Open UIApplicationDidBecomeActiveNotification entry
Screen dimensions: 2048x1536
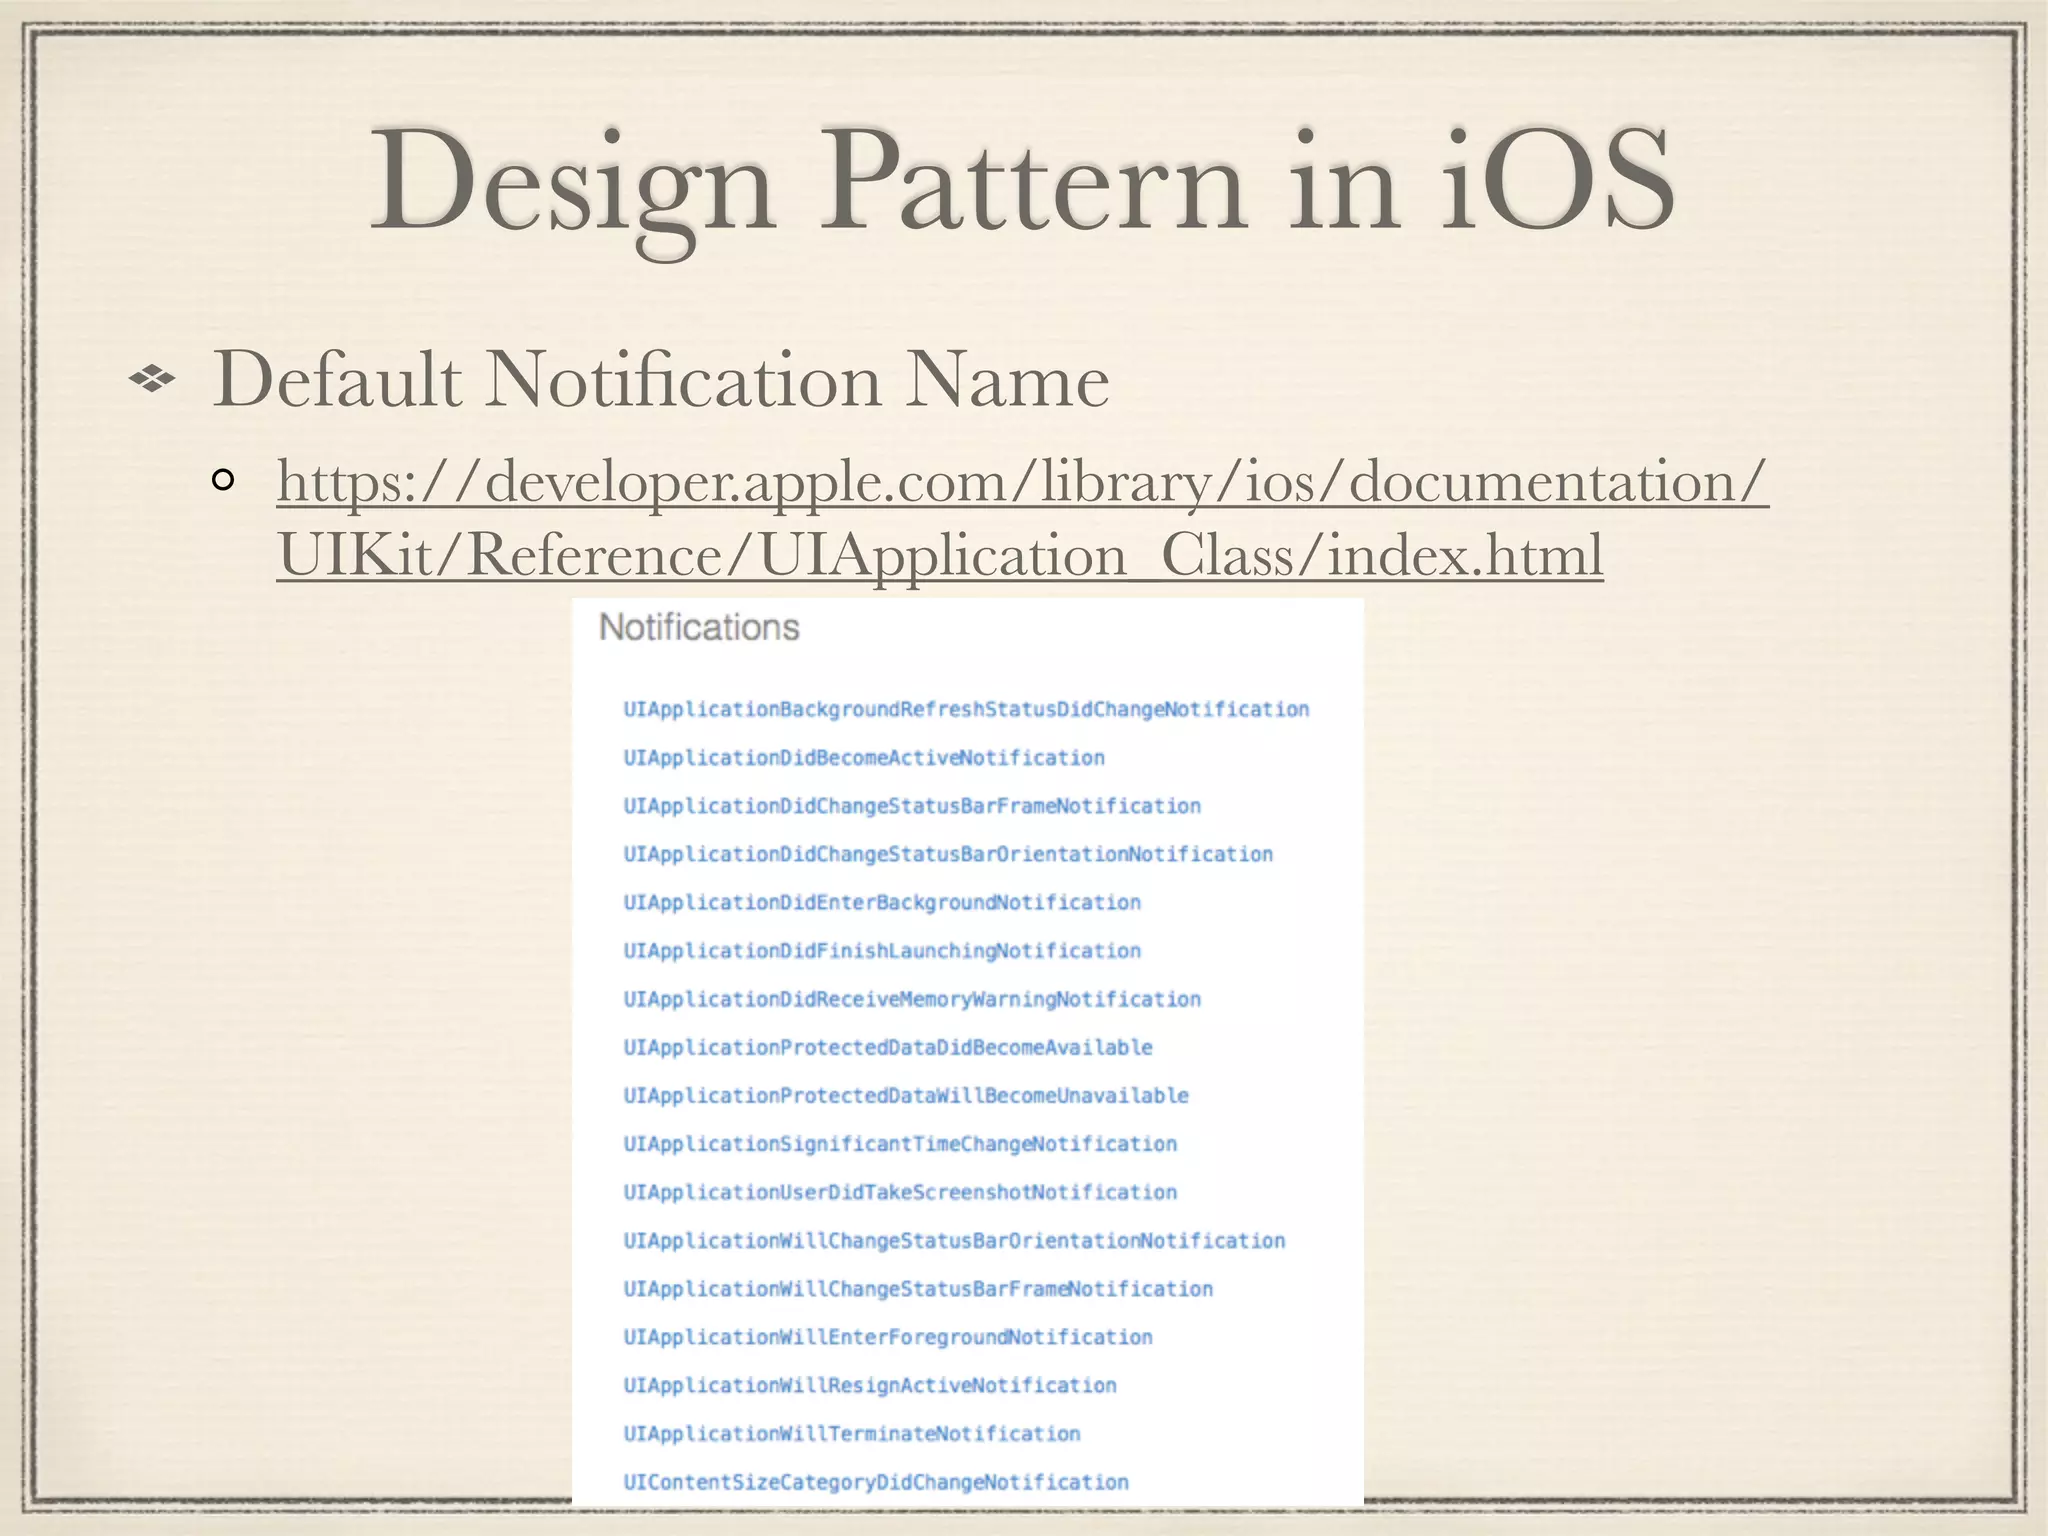coord(864,758)
